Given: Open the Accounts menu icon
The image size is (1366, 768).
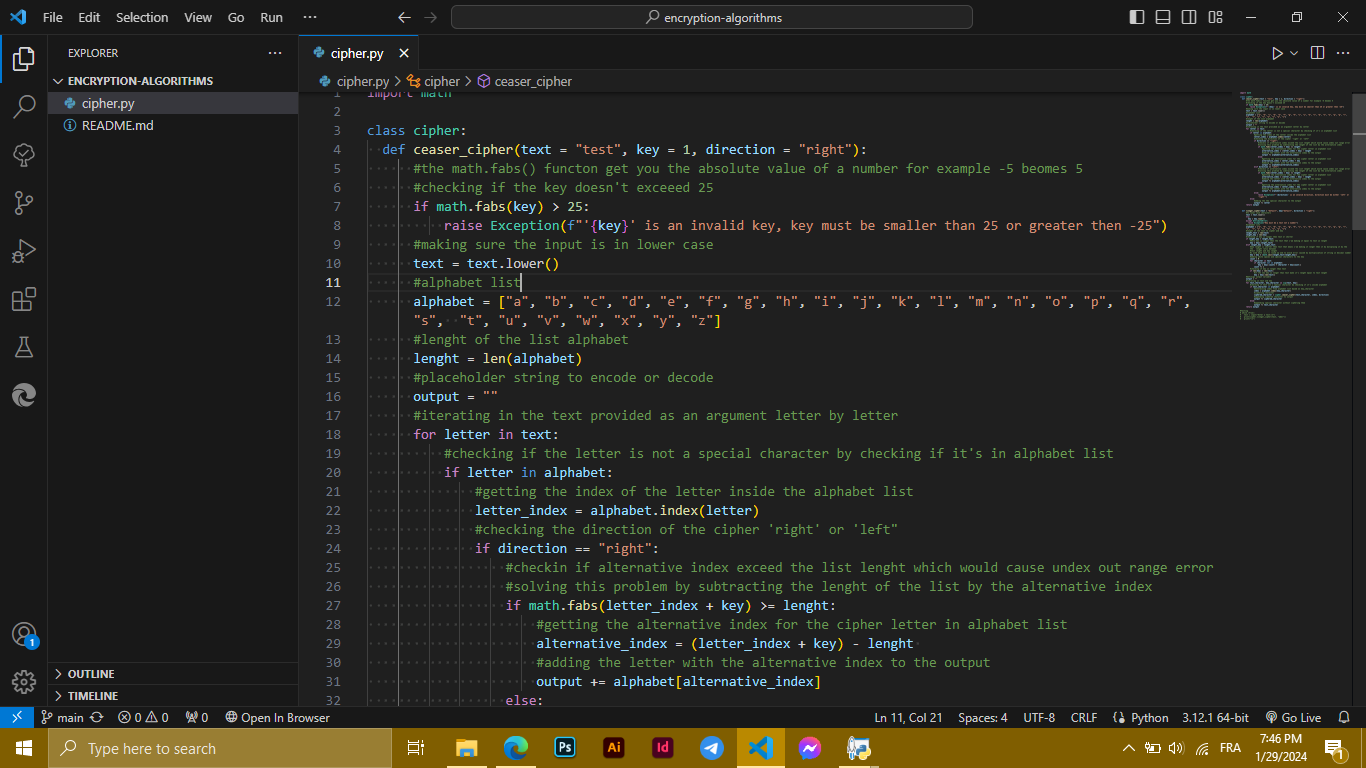Looking at the screenshot, I should point(24,635).
